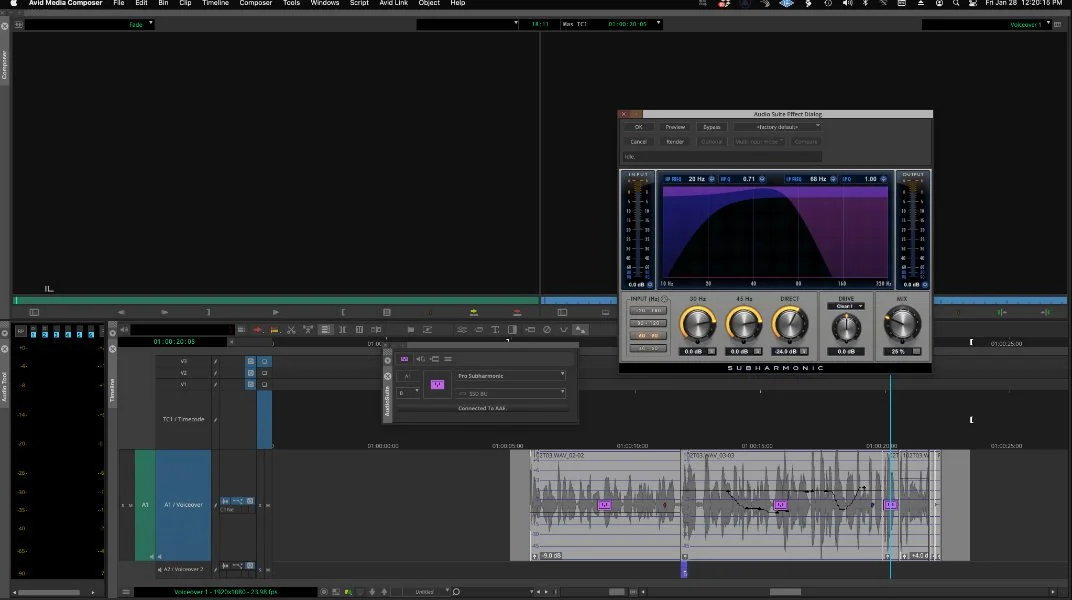
Task: Click the red Lift segment arrow tool
Action: 257,330
